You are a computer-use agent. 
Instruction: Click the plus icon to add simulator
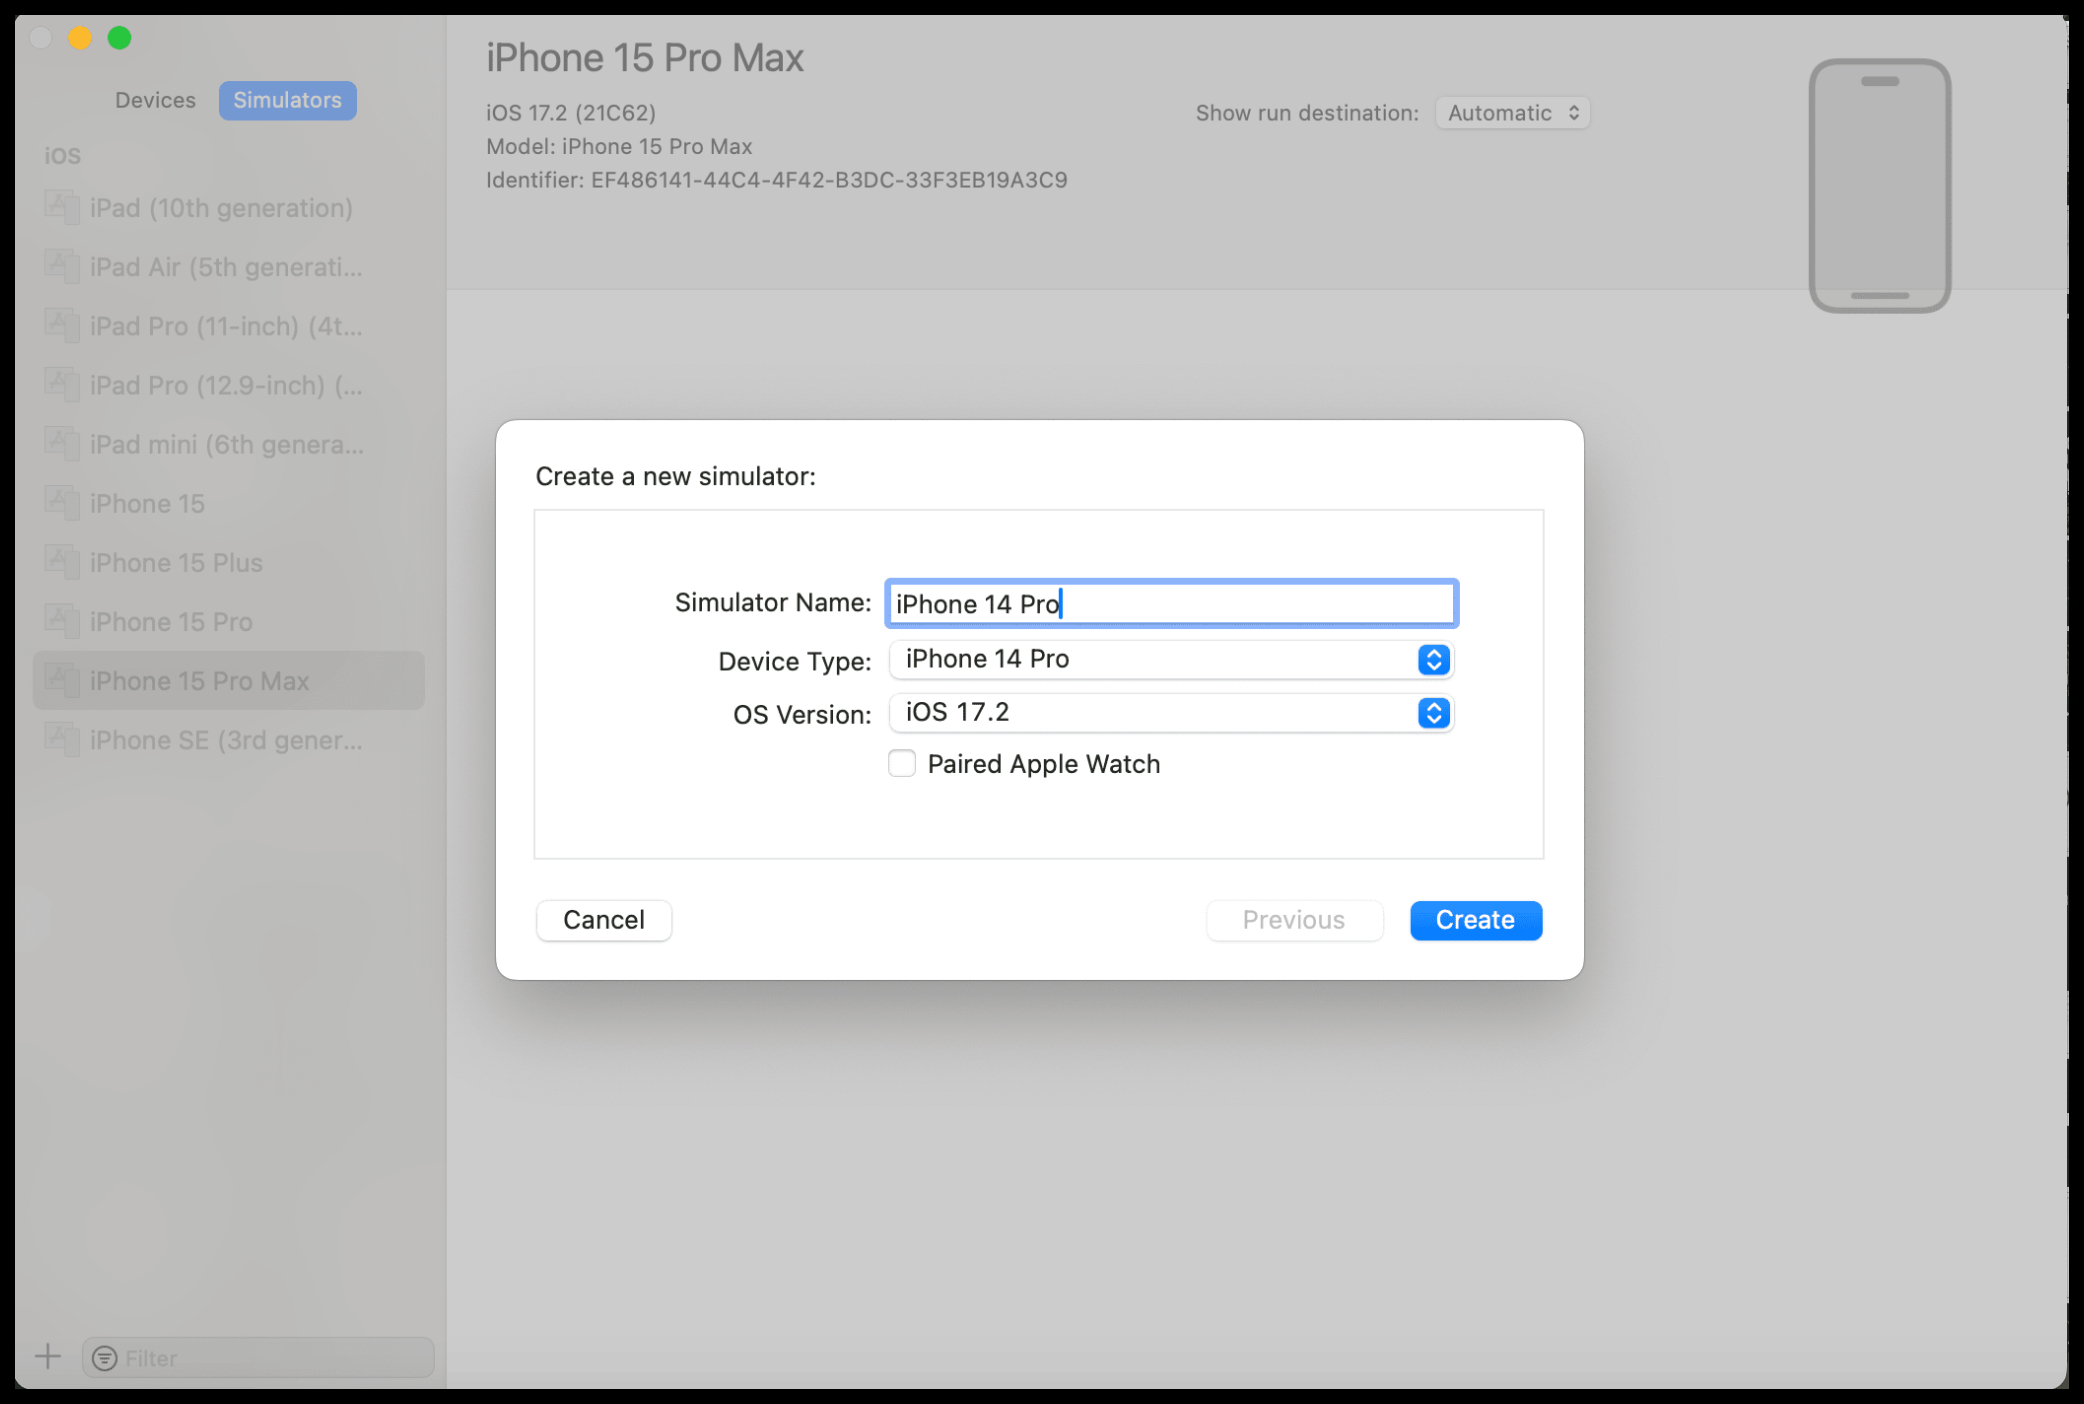pos(48,1357)
